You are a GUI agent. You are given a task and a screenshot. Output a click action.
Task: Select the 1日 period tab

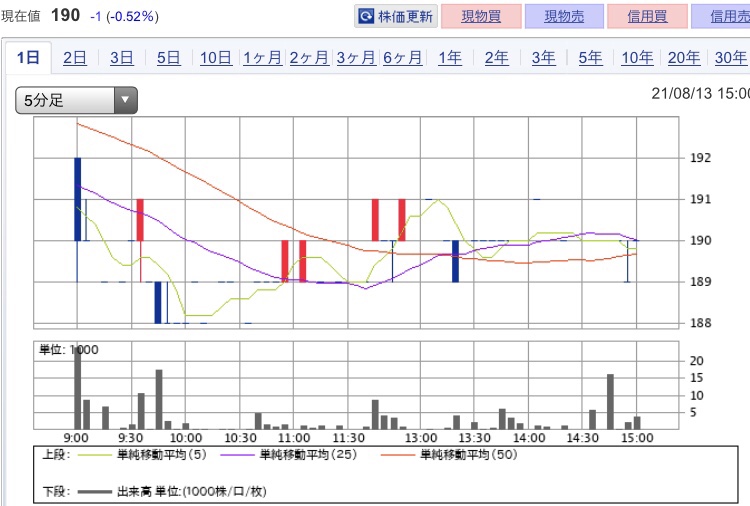(28, 57)
